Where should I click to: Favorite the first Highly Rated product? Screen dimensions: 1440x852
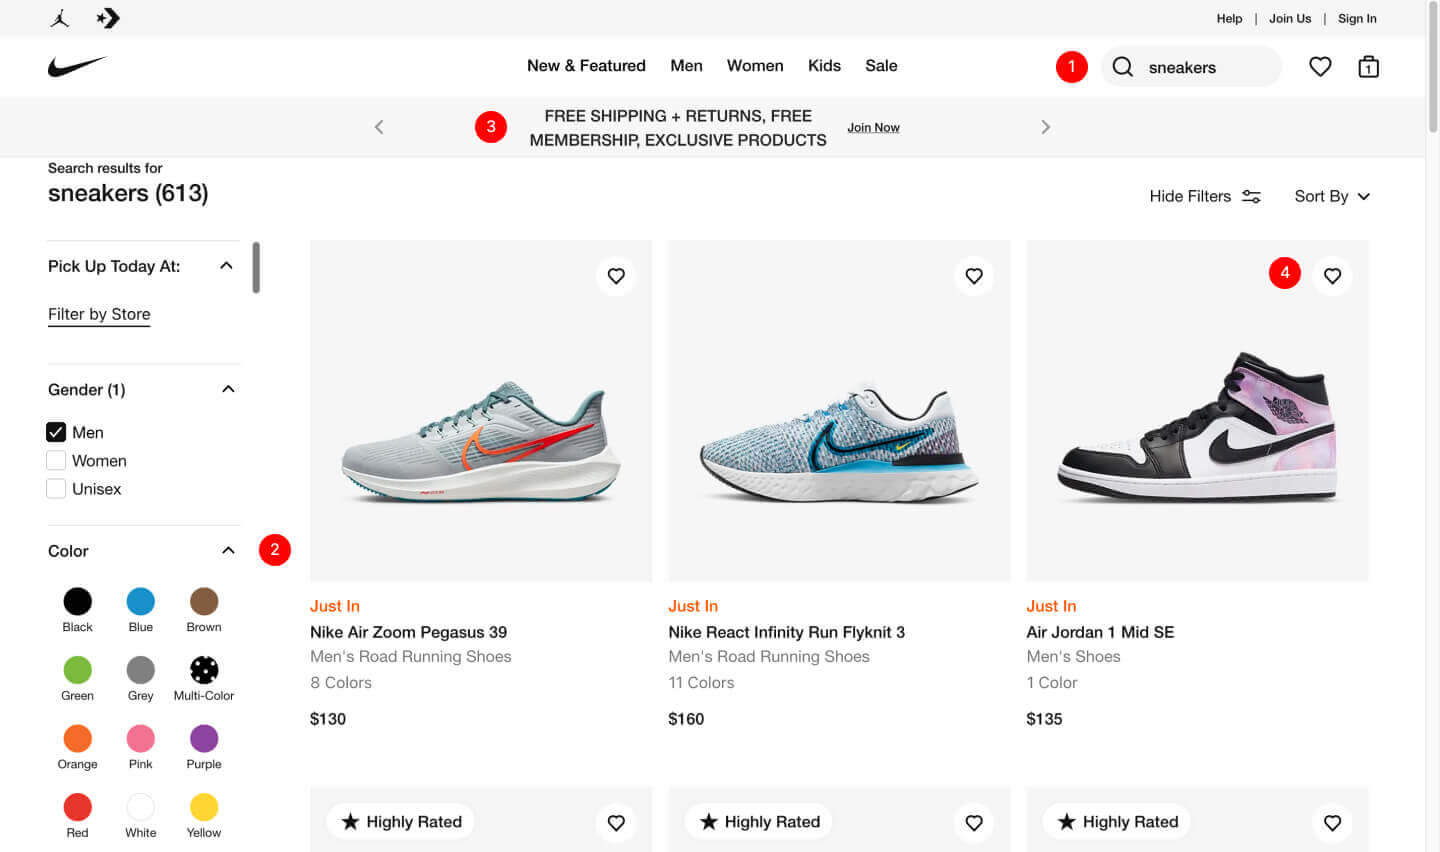tap(616, 823)
